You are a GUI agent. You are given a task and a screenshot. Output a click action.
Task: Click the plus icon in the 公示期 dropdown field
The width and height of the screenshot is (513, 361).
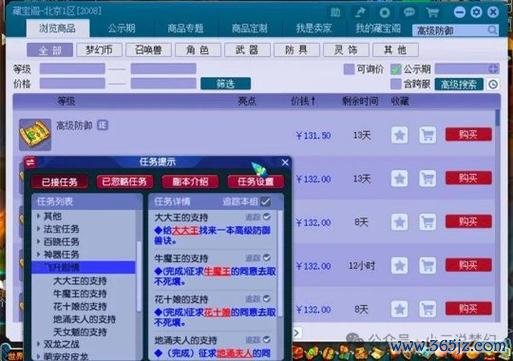point(493,69)
